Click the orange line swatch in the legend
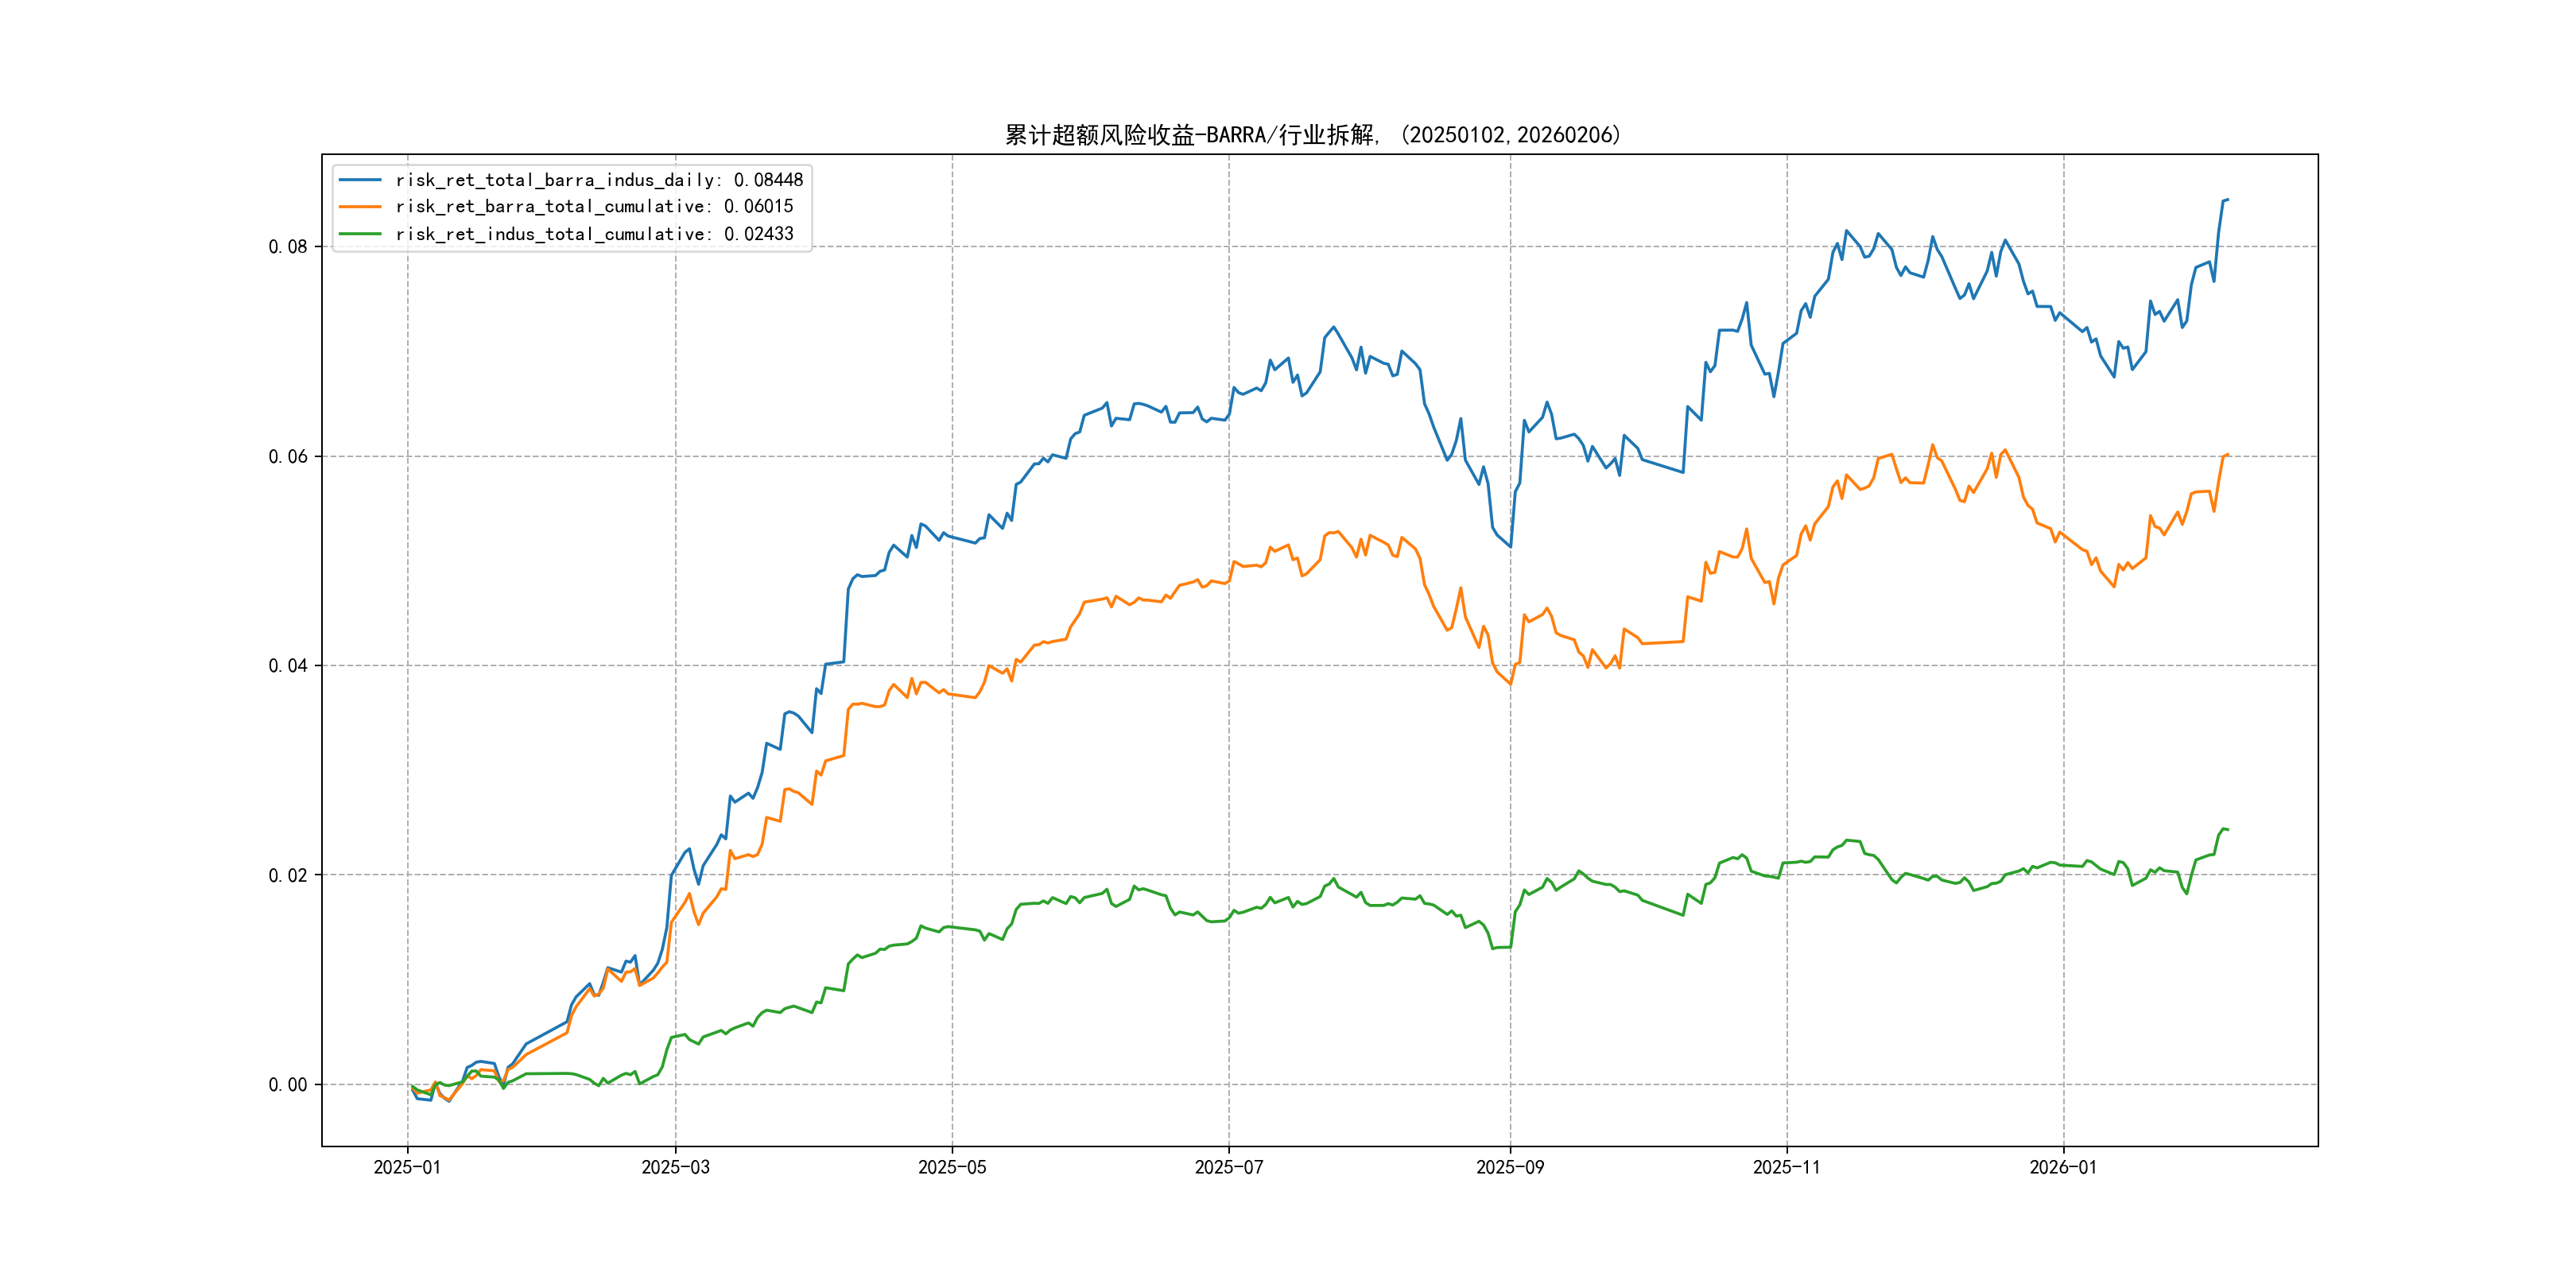Viewport: 2576px width, 1288px height. tap(360, 207)
